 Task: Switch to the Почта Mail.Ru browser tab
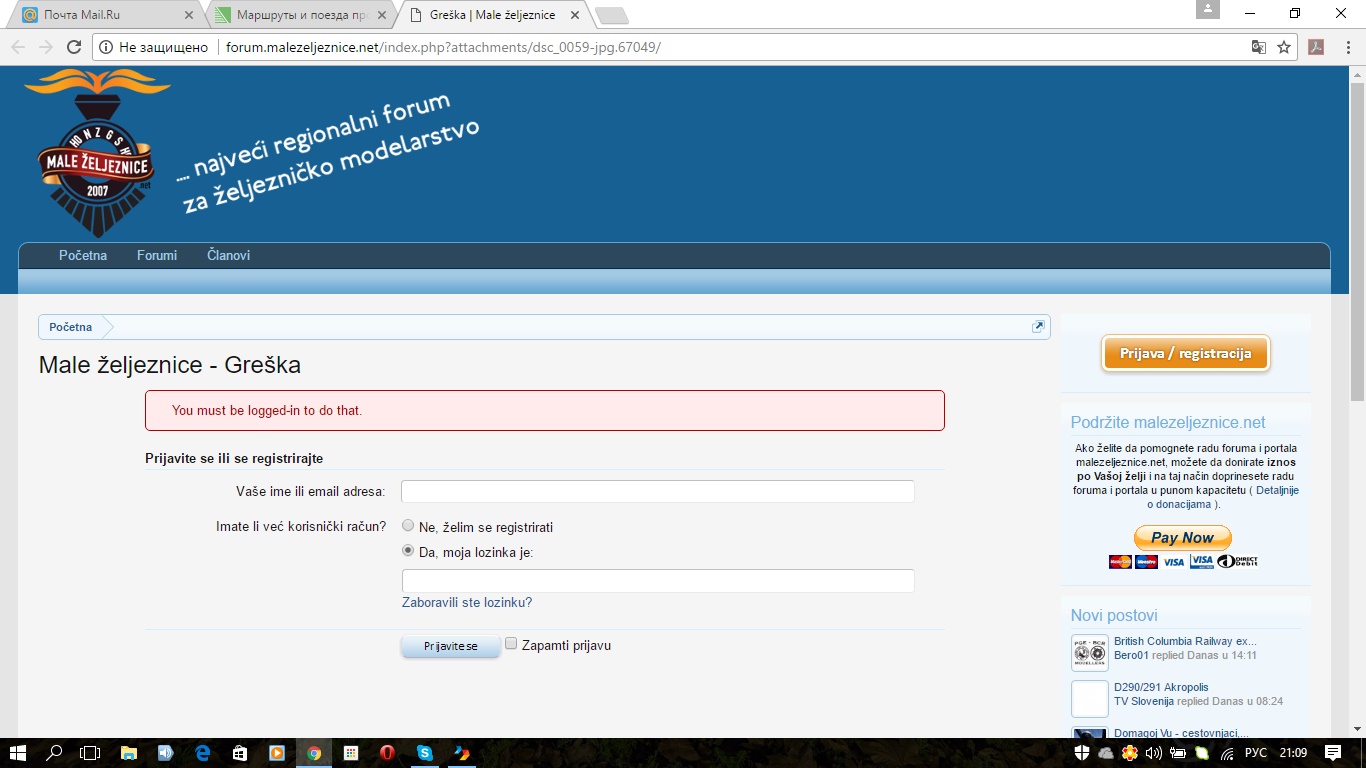104,15
